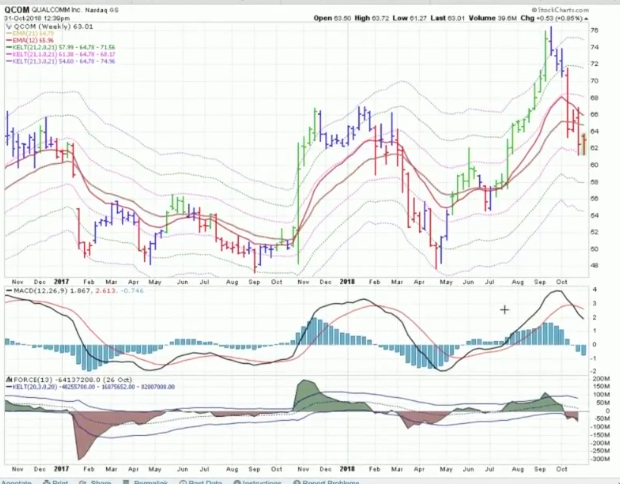This screenshot has height=484, width=620.
Task: Click the Print link below chart
Action: 60,482
